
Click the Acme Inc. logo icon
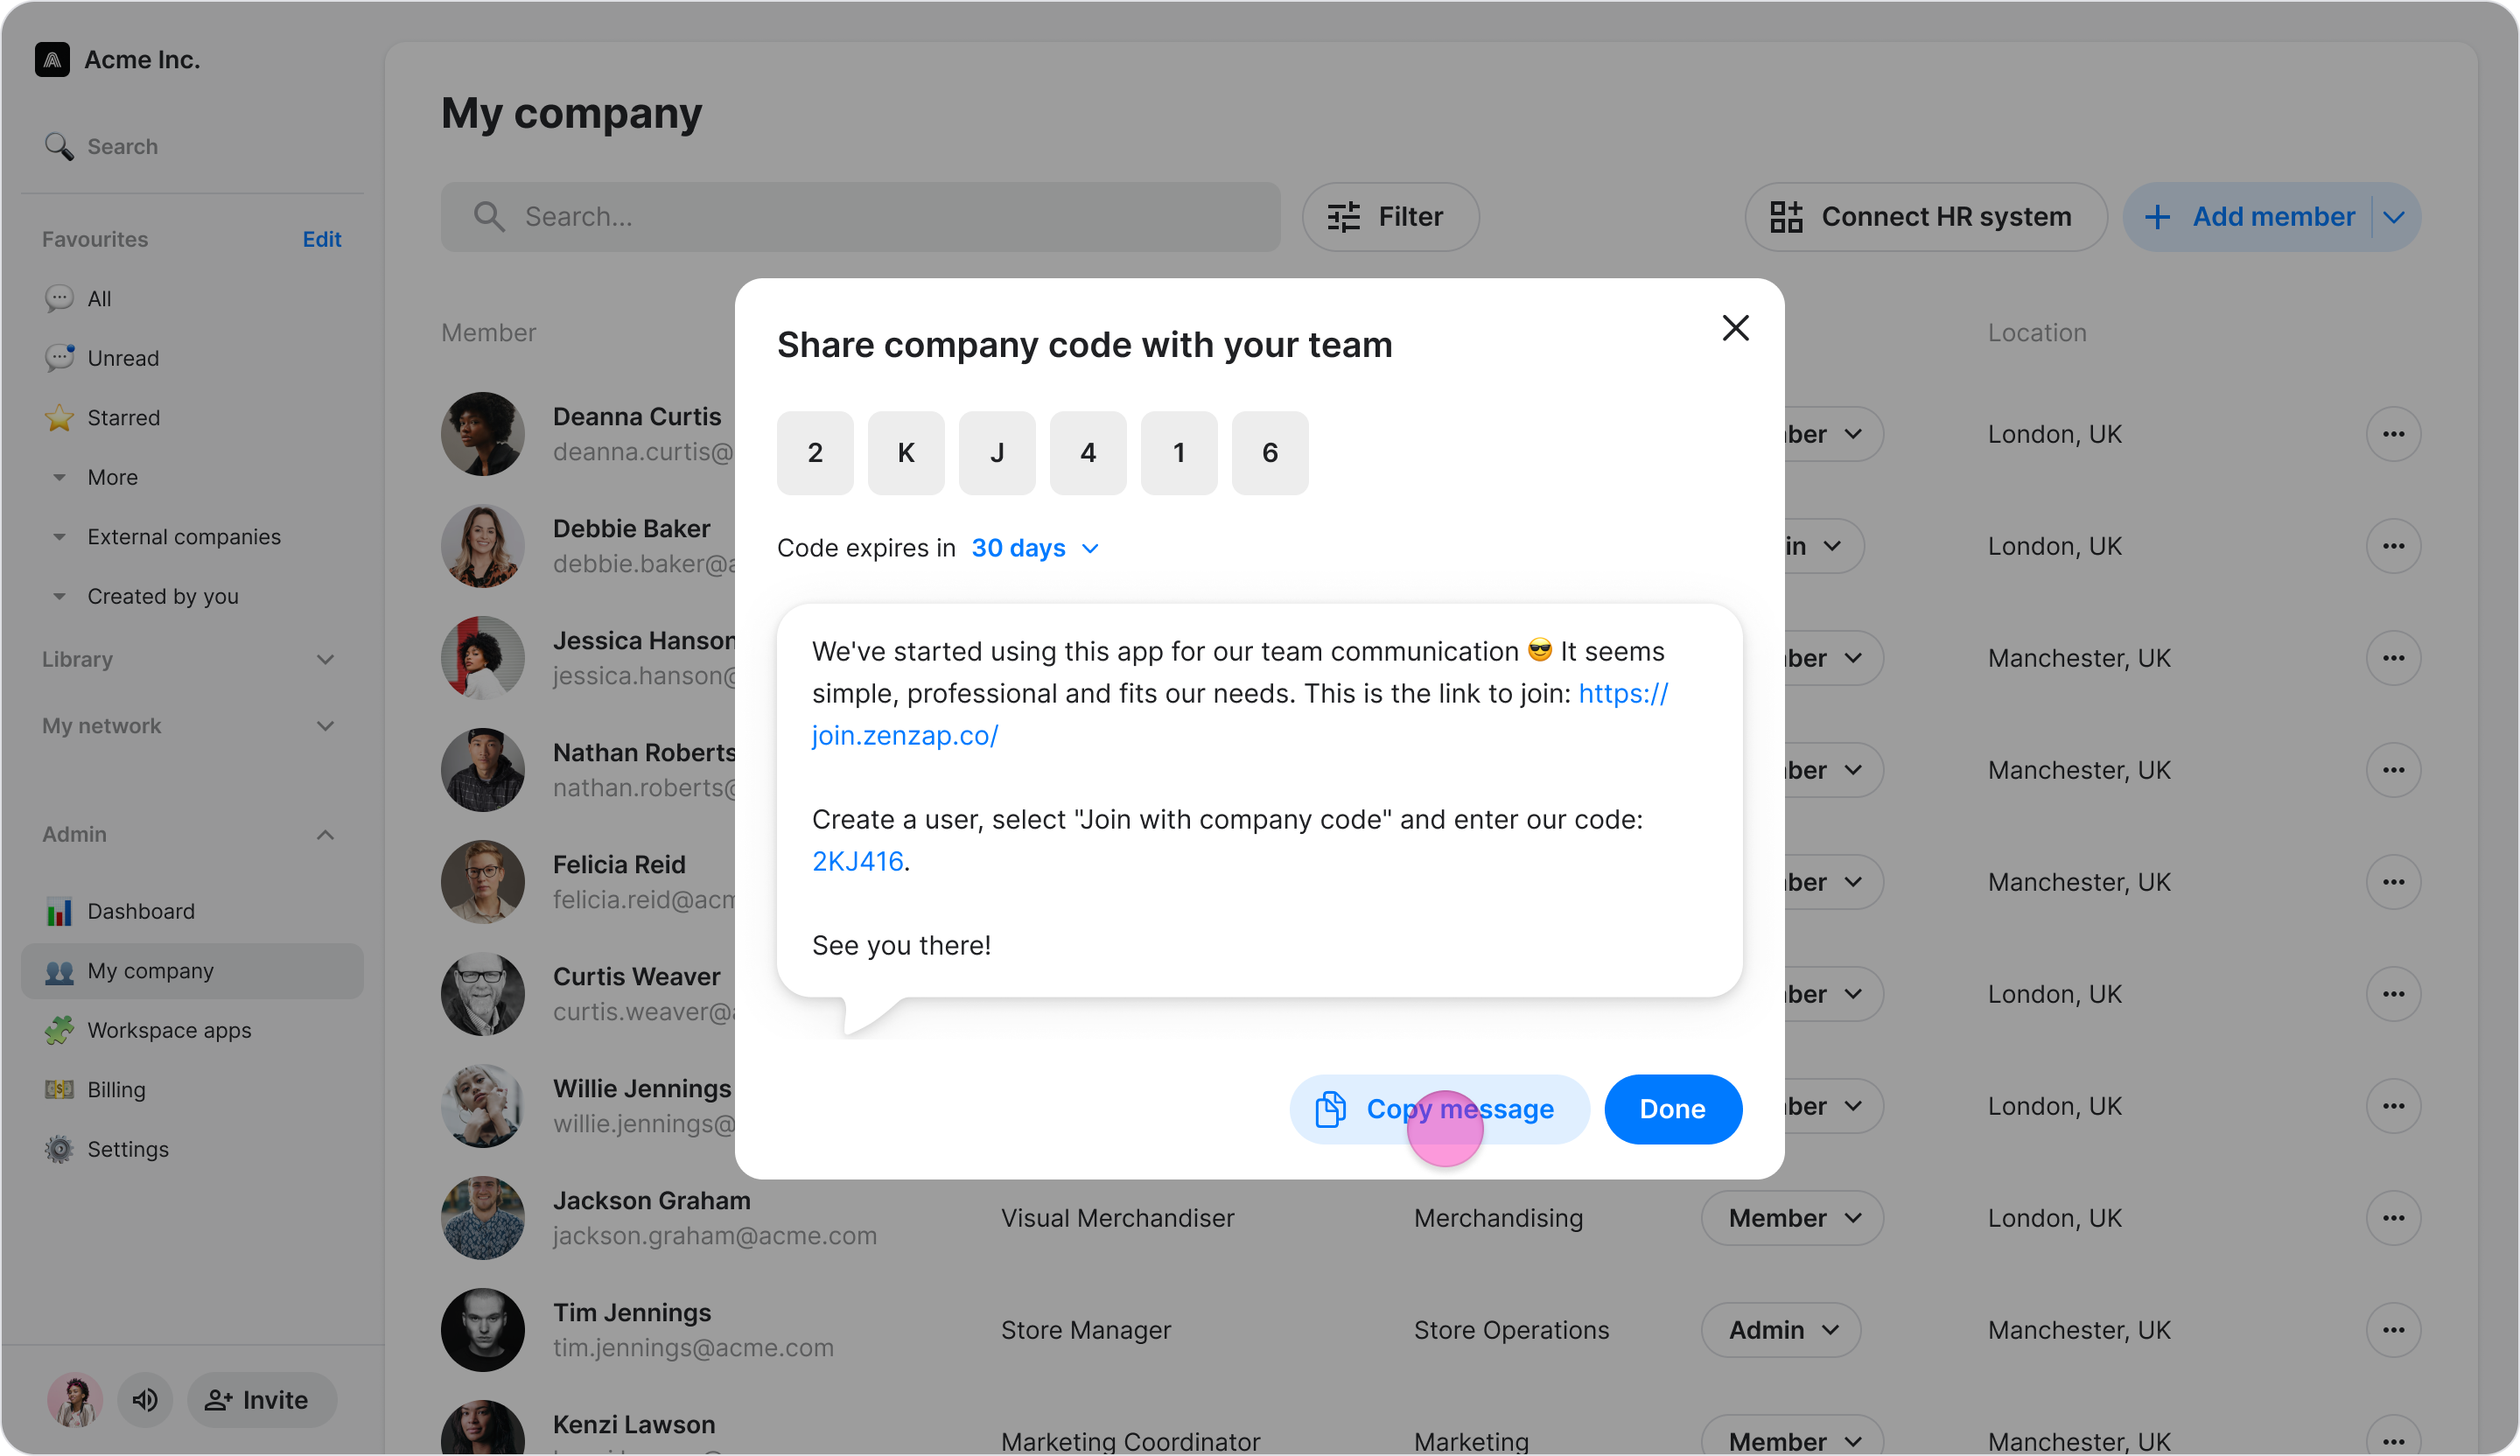(52, 60)
